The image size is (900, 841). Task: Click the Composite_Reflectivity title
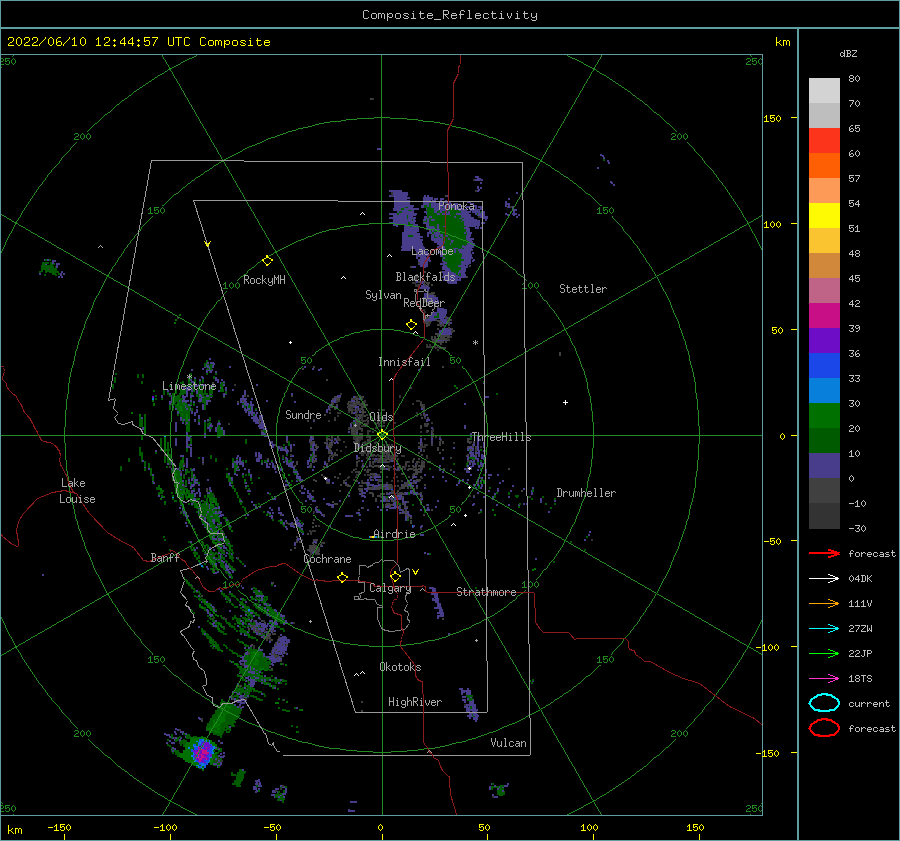pos(450,15)
